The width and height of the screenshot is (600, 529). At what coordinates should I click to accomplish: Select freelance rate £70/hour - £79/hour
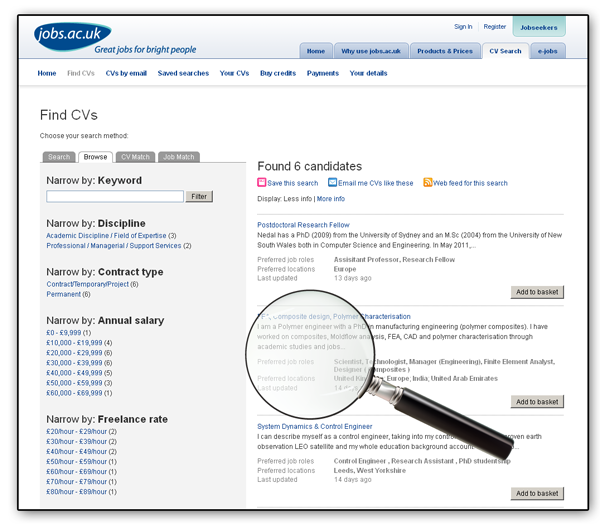[77, 482]
